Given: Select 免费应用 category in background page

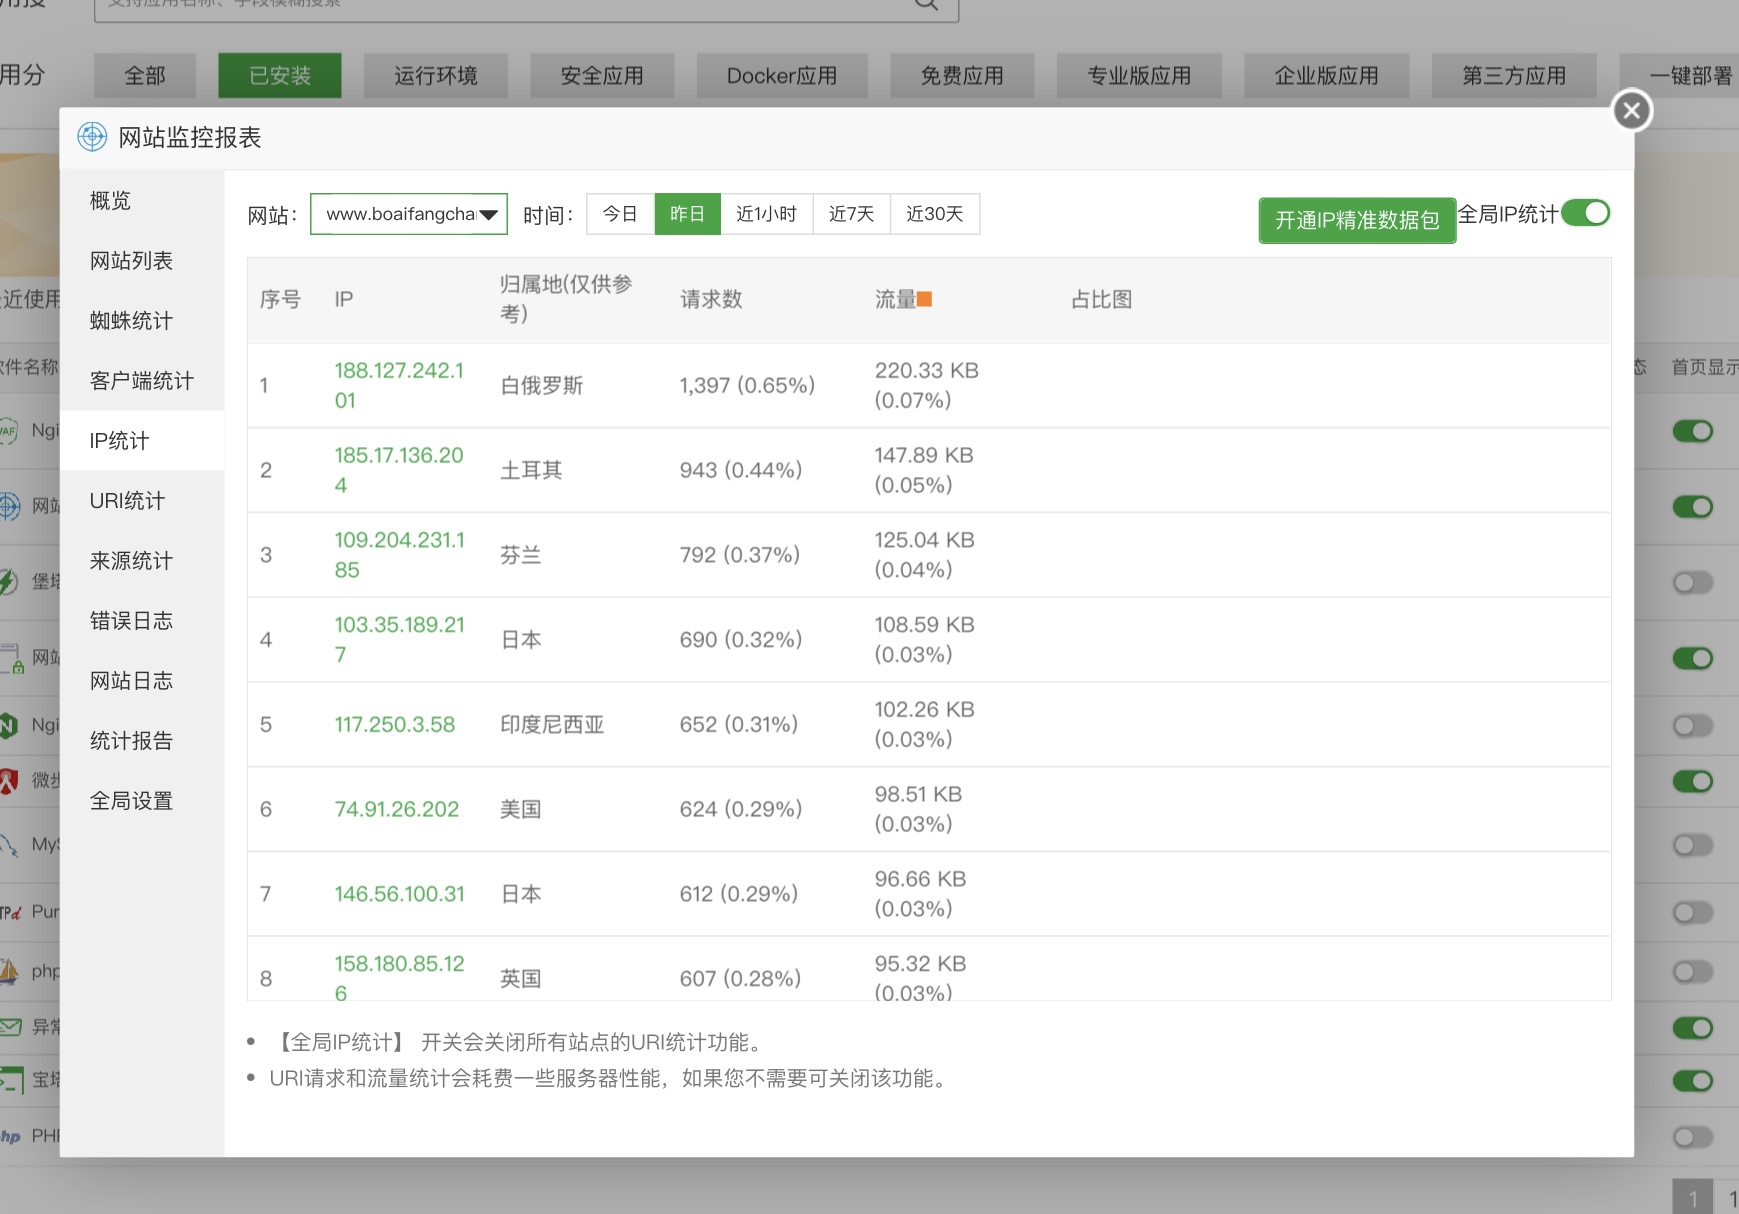Looking at the screenshot, I should [962, 76].
